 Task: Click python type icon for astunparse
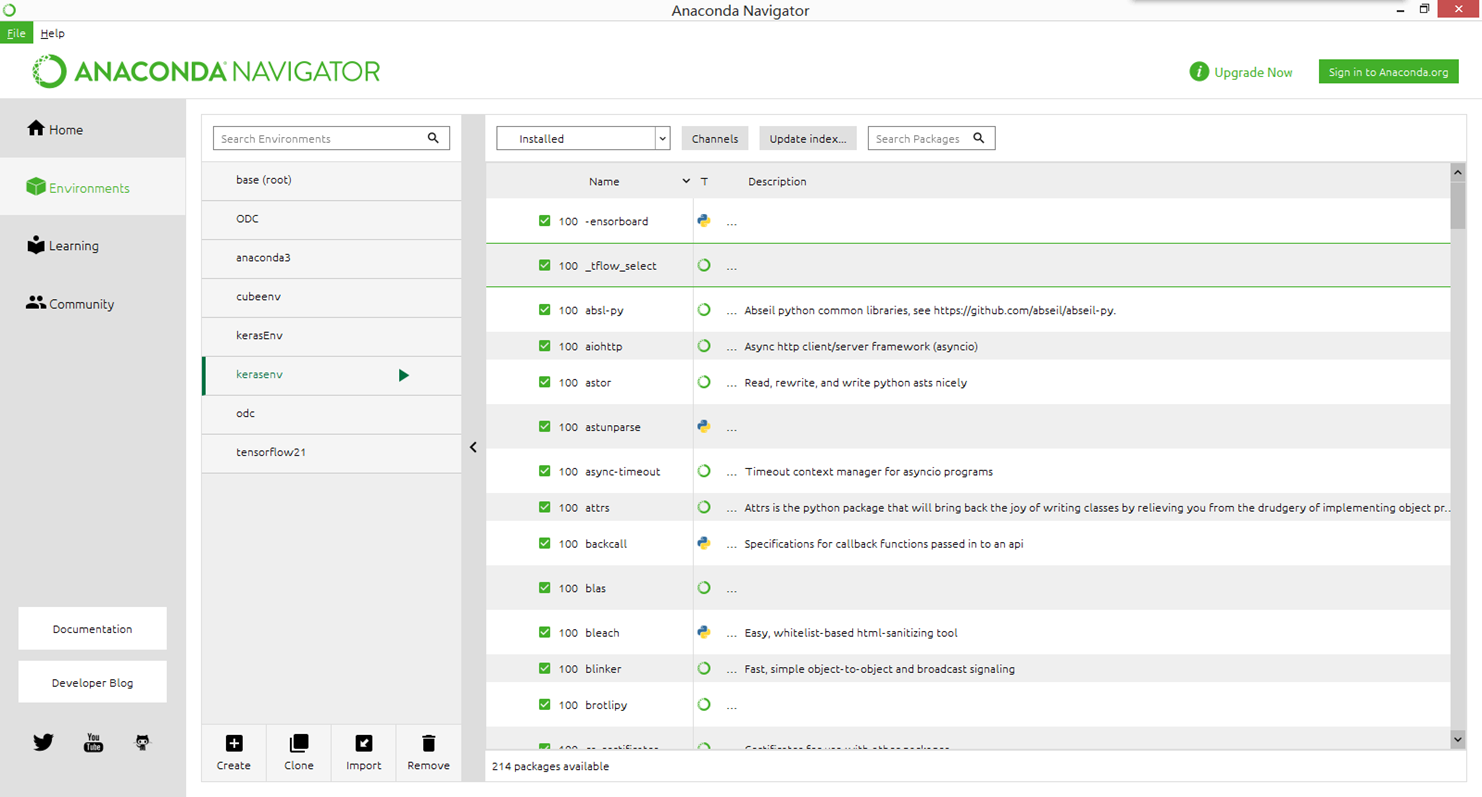pos(704,427)
